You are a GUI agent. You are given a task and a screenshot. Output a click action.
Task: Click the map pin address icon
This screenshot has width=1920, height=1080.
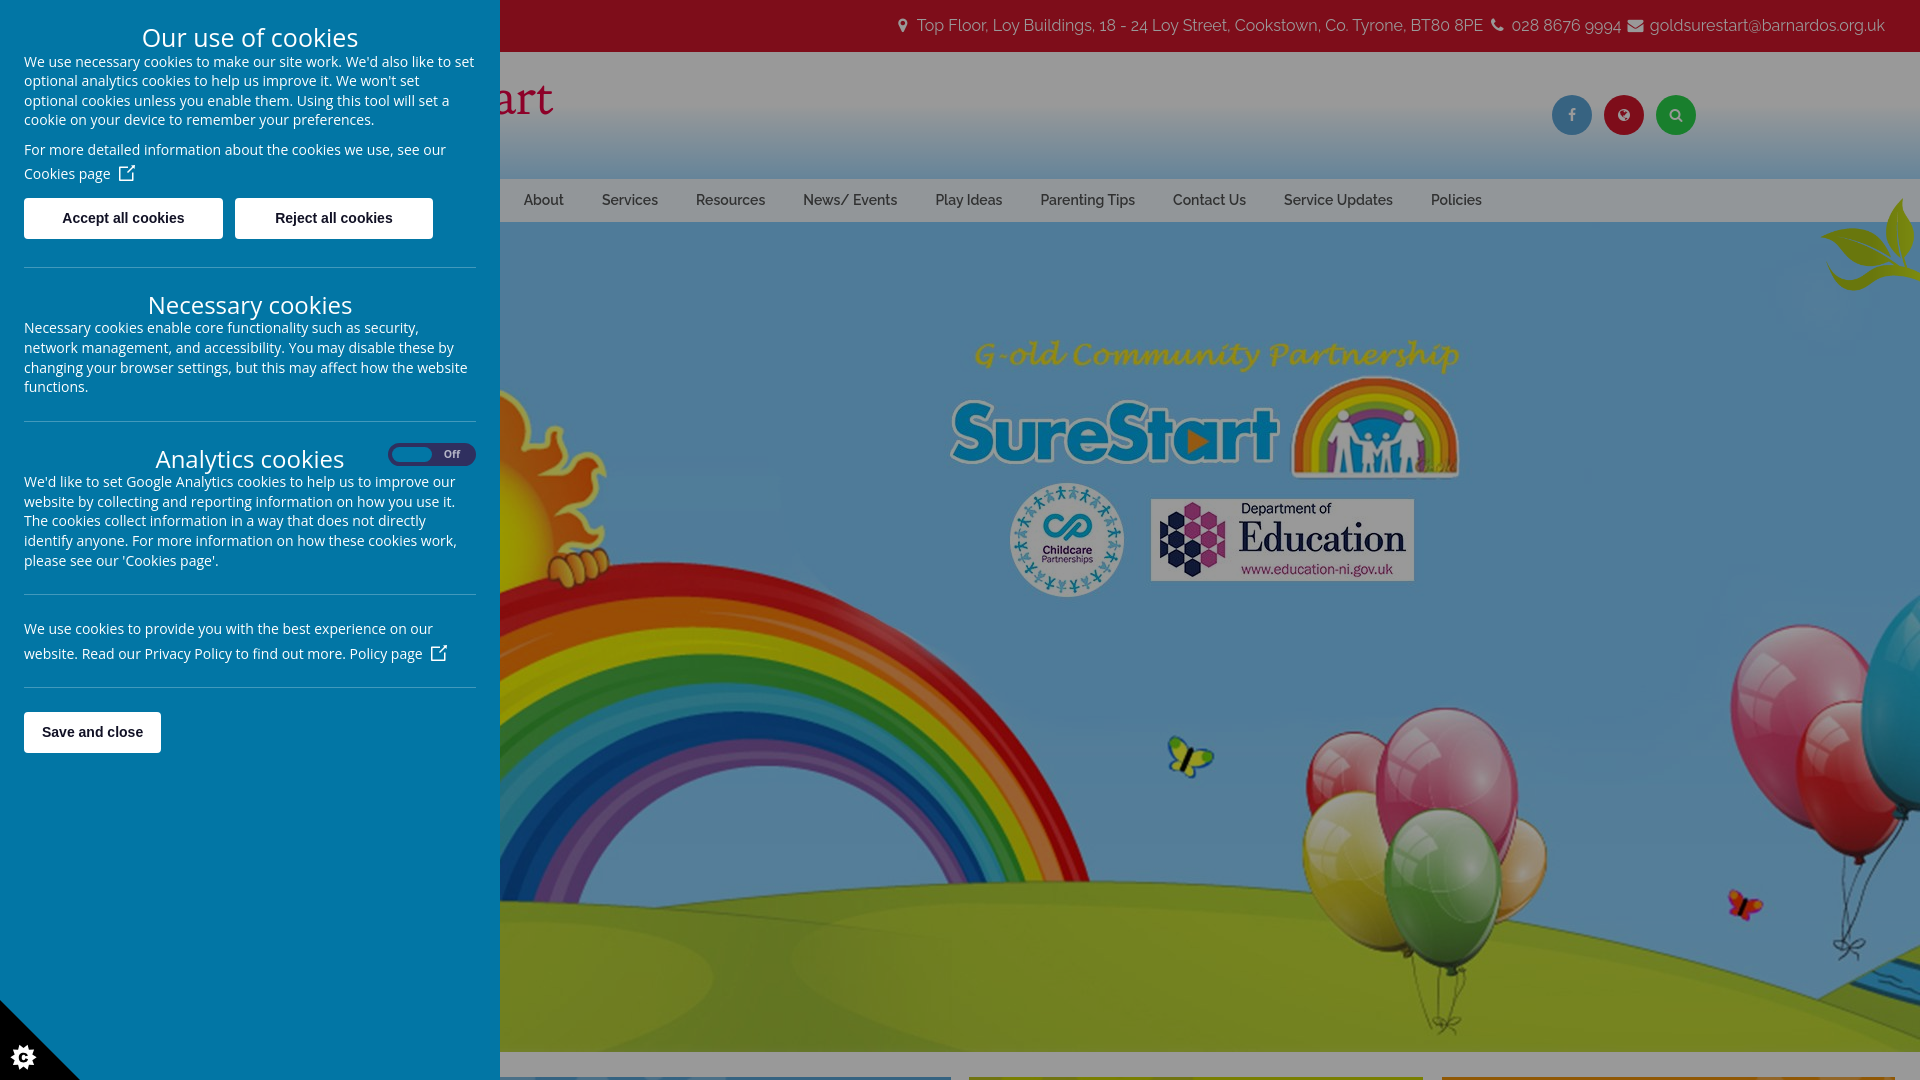coord(902,26)
